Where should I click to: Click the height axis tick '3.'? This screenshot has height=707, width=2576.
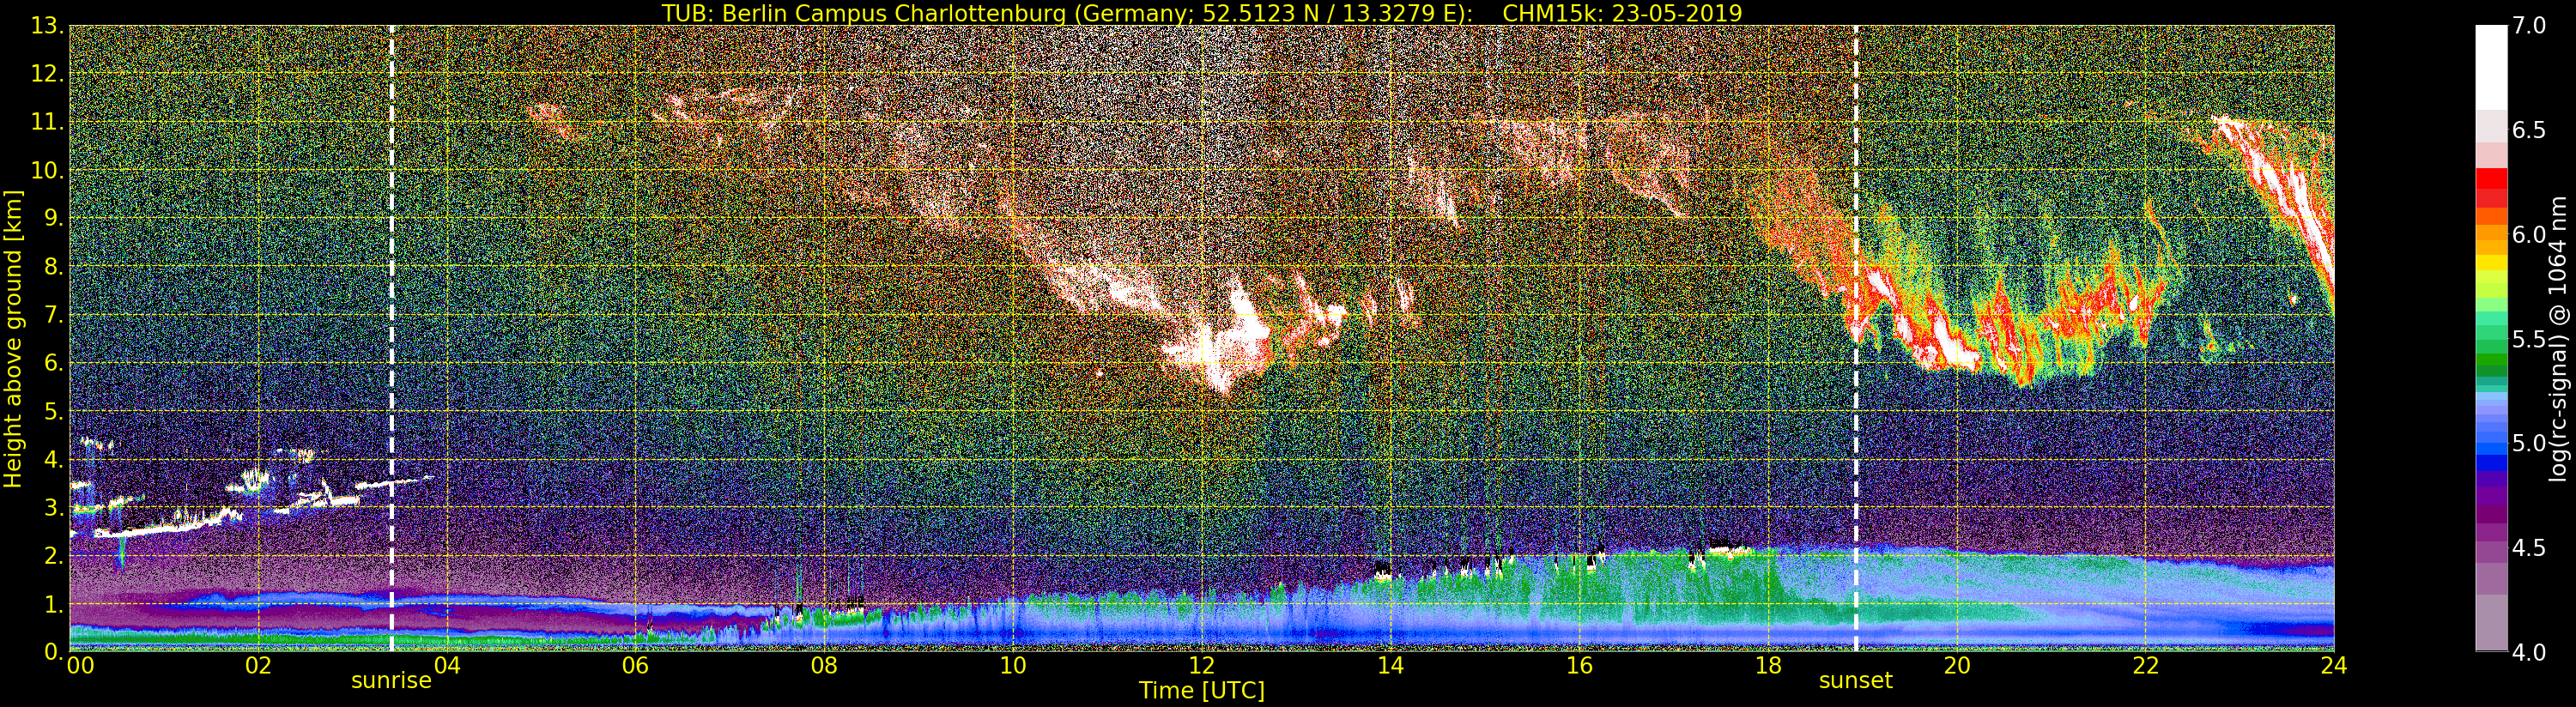tap(53, 508)
